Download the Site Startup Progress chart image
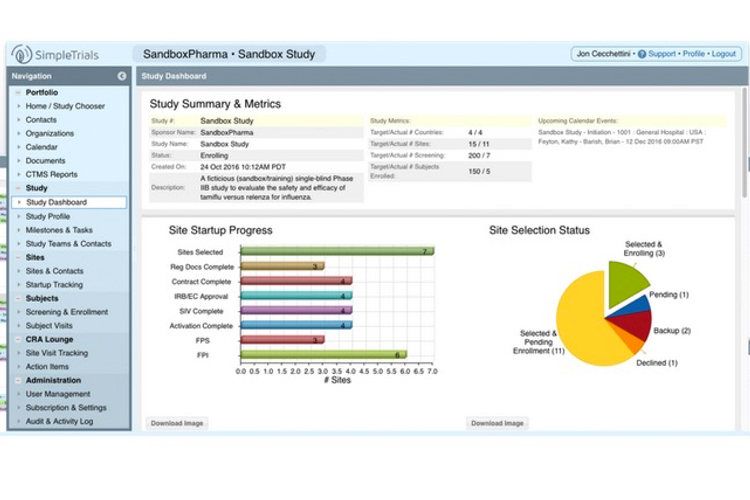 pos(177,423)
